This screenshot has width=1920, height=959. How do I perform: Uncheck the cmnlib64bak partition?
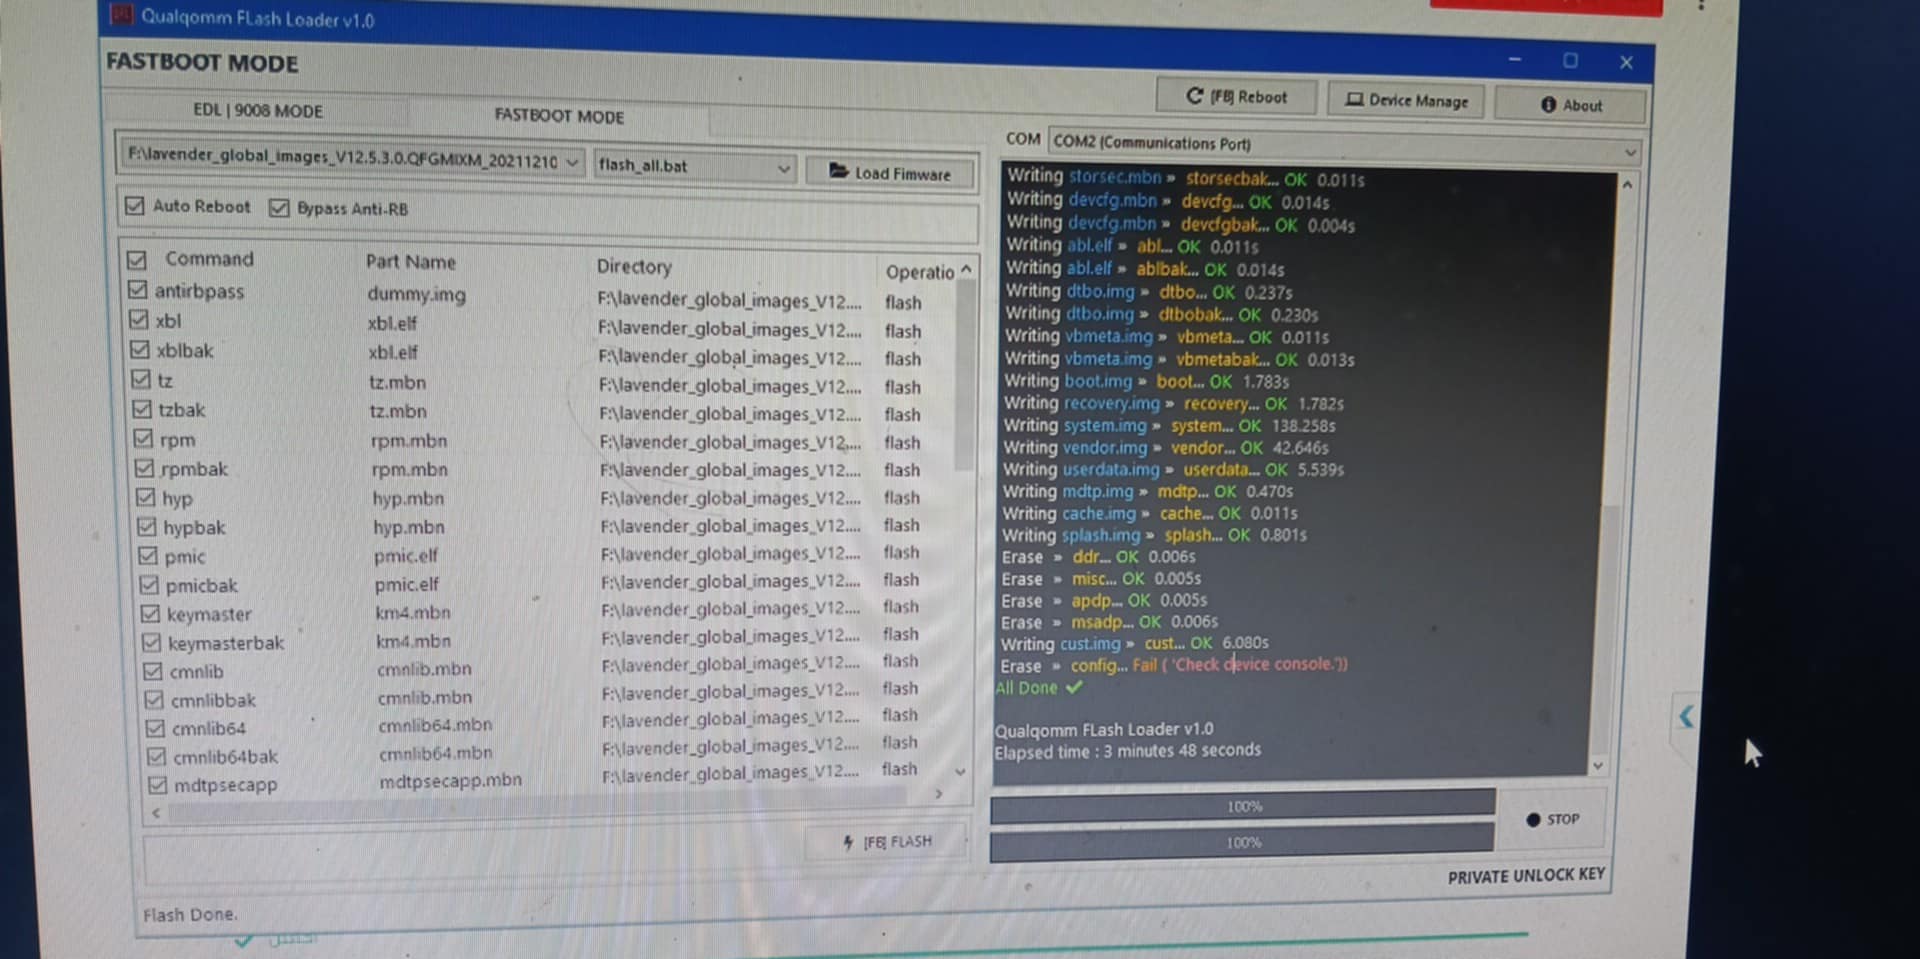156,756
